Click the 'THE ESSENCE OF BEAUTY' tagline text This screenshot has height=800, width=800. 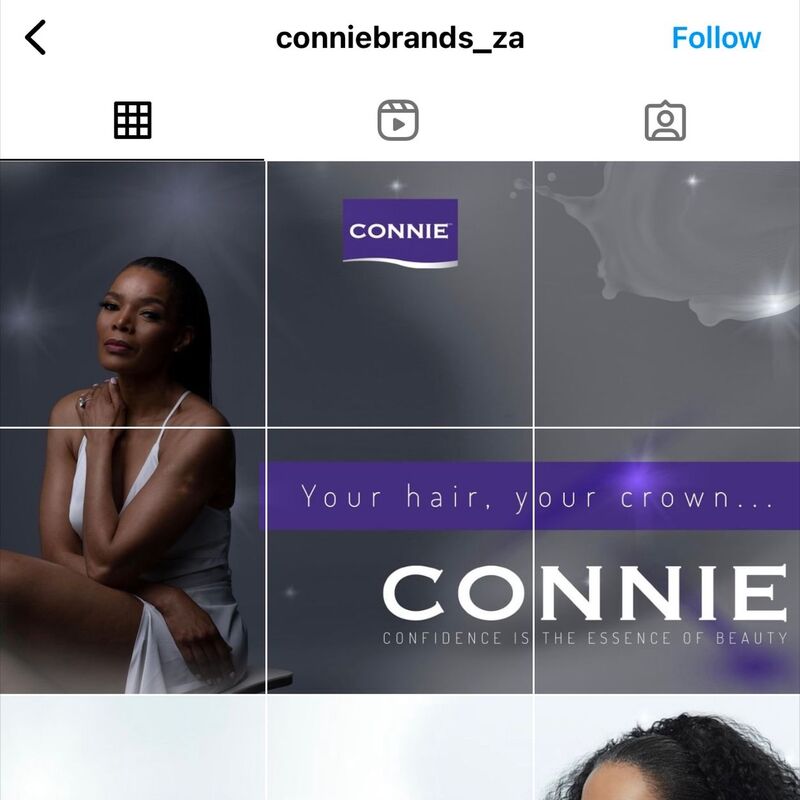[665, 638]
